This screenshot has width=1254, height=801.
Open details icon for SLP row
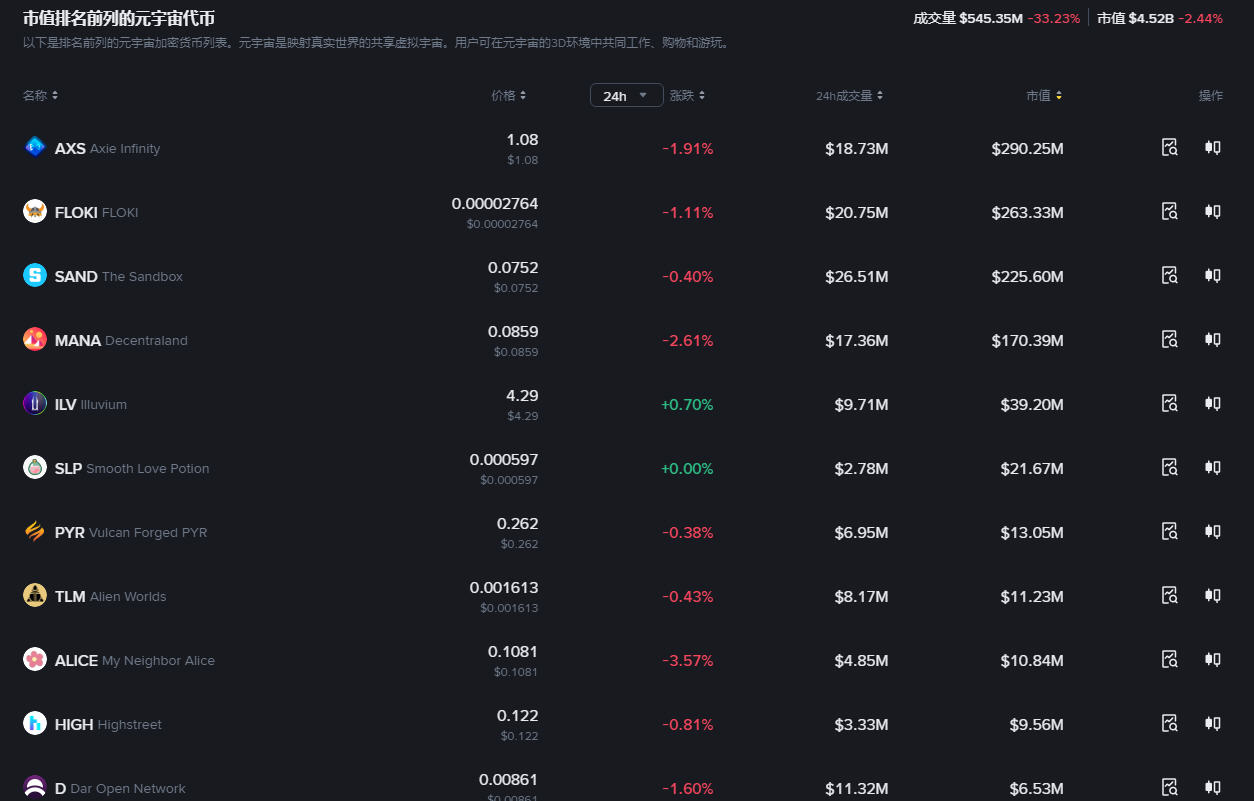point(1170,467)
